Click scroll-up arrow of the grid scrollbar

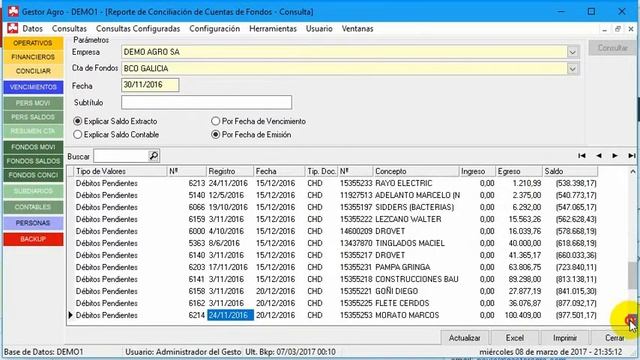[633, 171]
